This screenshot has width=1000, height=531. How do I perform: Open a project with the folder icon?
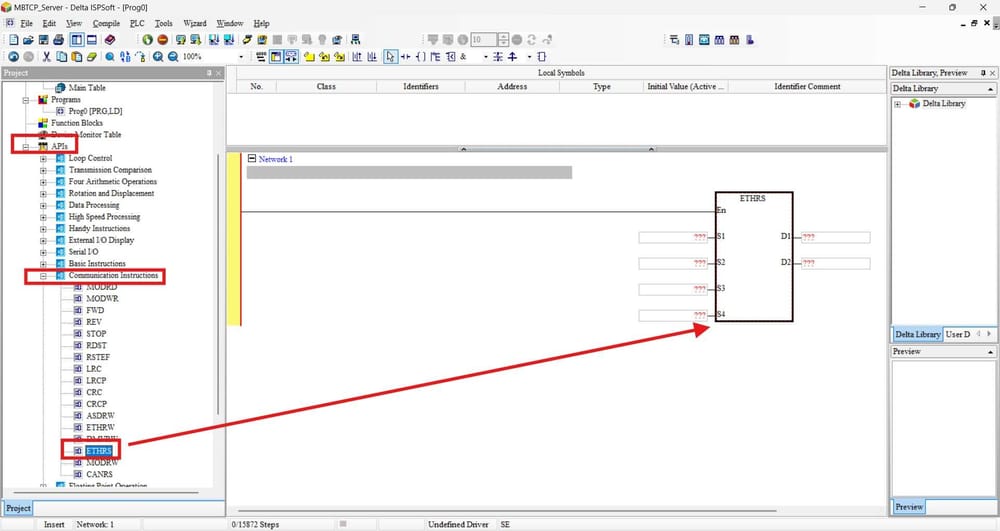[x=29, y=40]
